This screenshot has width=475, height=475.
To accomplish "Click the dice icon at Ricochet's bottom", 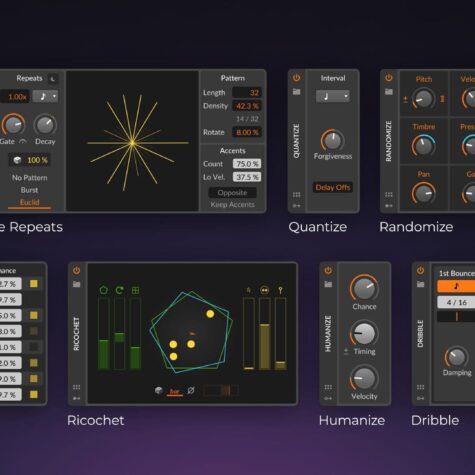I will point(159,390).
